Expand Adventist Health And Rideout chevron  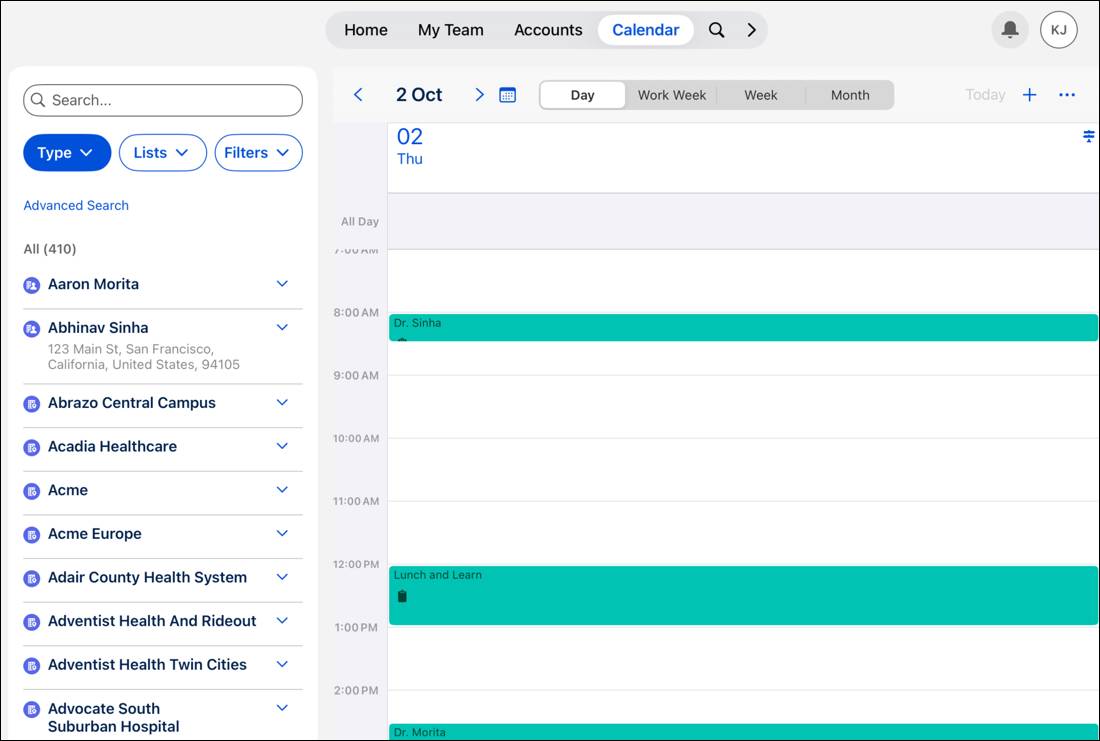click(282, 621)
